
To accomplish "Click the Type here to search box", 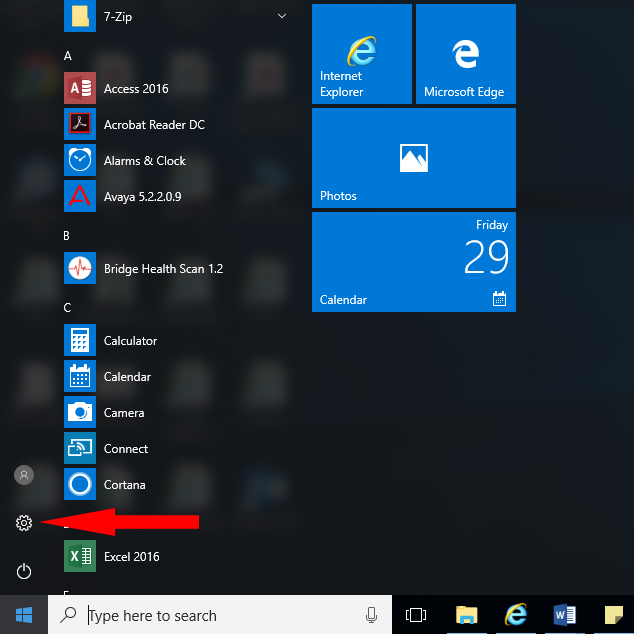I will point(220,615).
